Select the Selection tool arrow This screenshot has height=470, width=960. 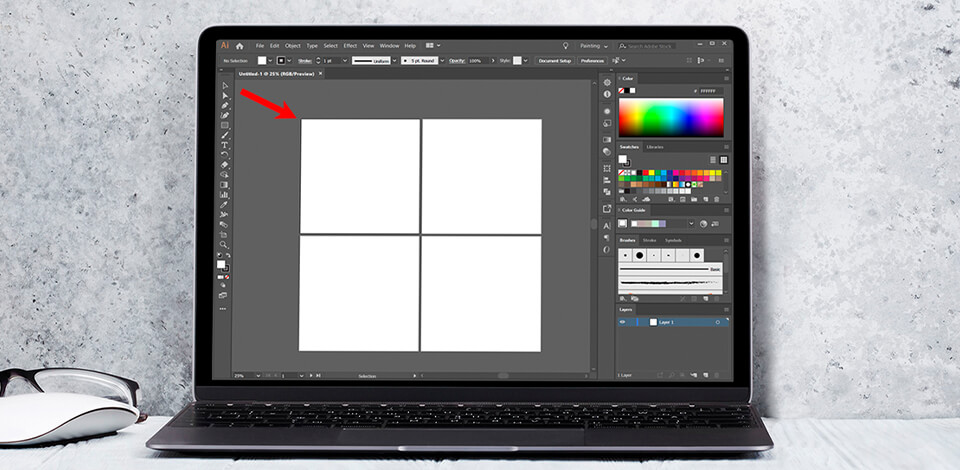point(225,86)
